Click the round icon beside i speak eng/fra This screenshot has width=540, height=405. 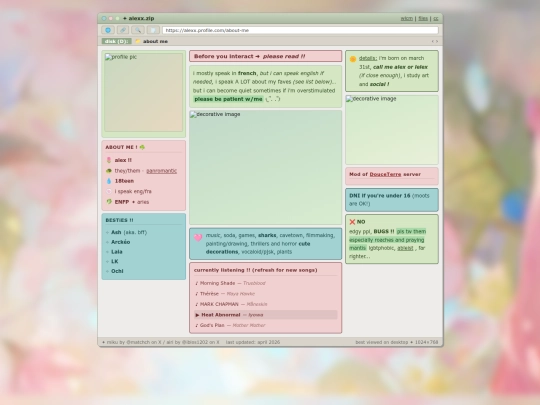109,191
